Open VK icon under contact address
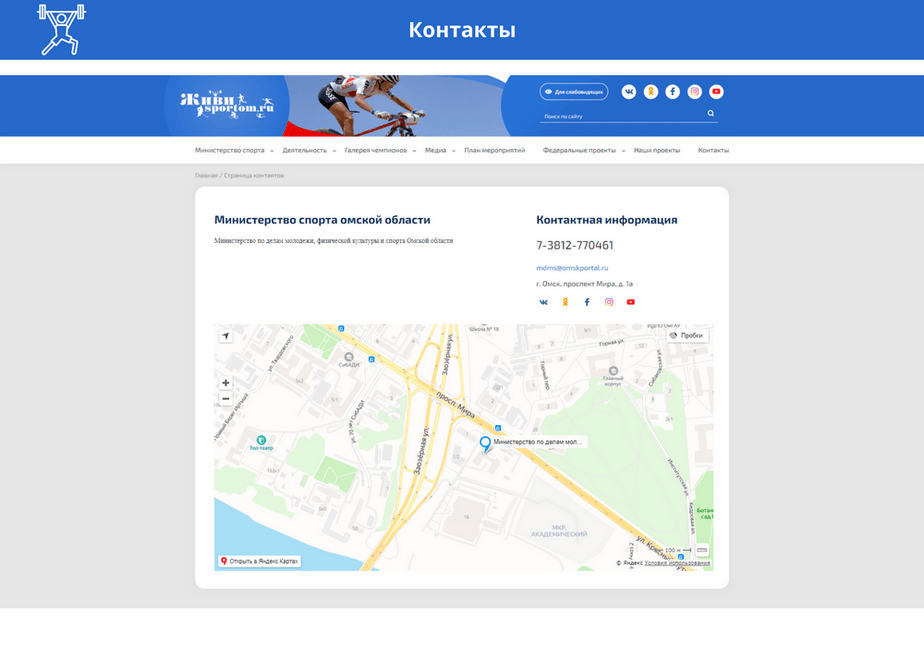 (x=543, y=302)
